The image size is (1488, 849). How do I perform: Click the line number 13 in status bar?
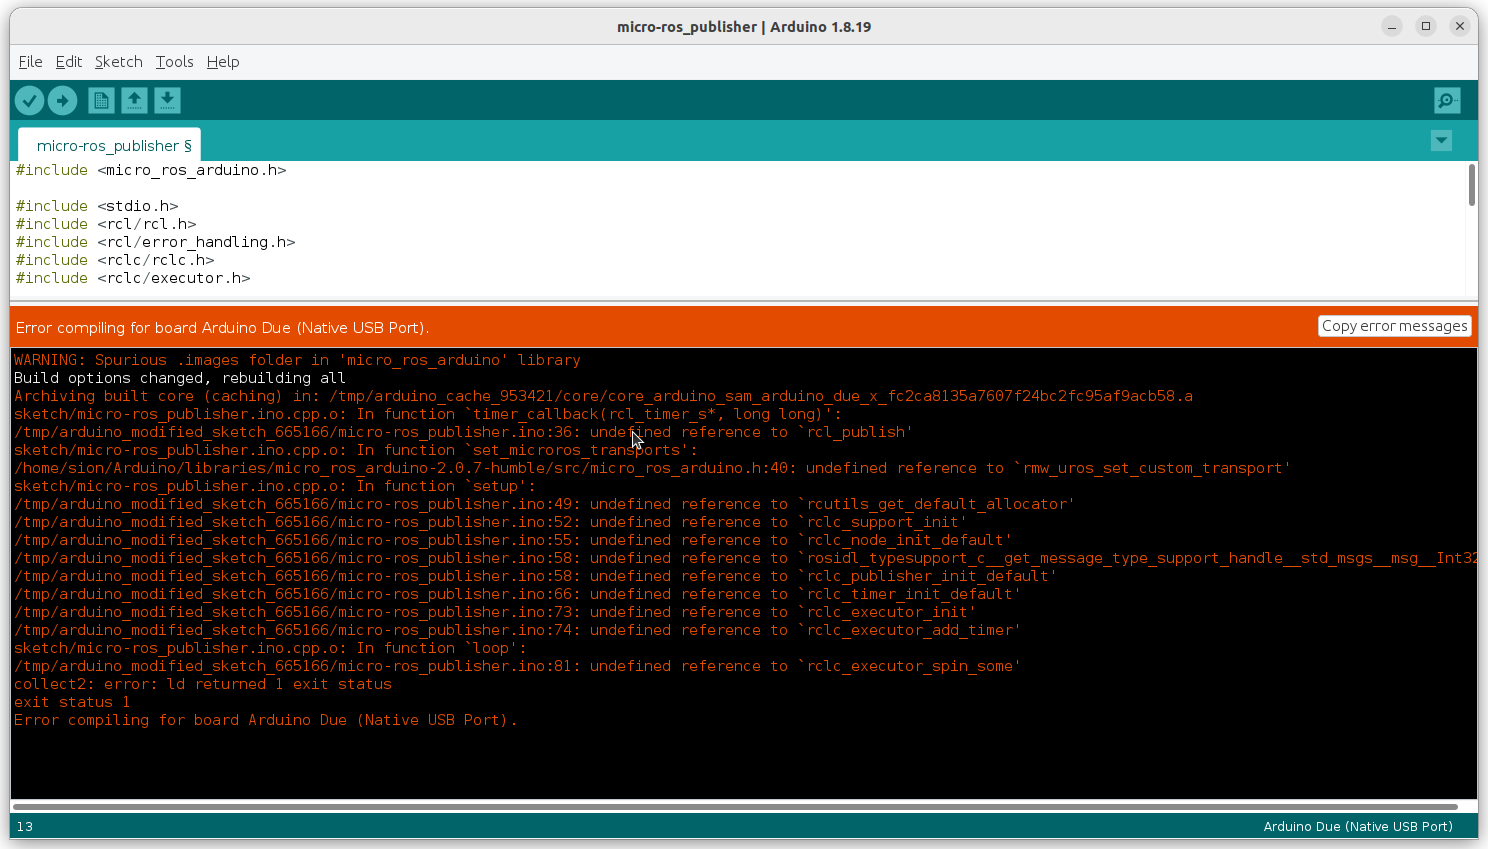point(25,826)
